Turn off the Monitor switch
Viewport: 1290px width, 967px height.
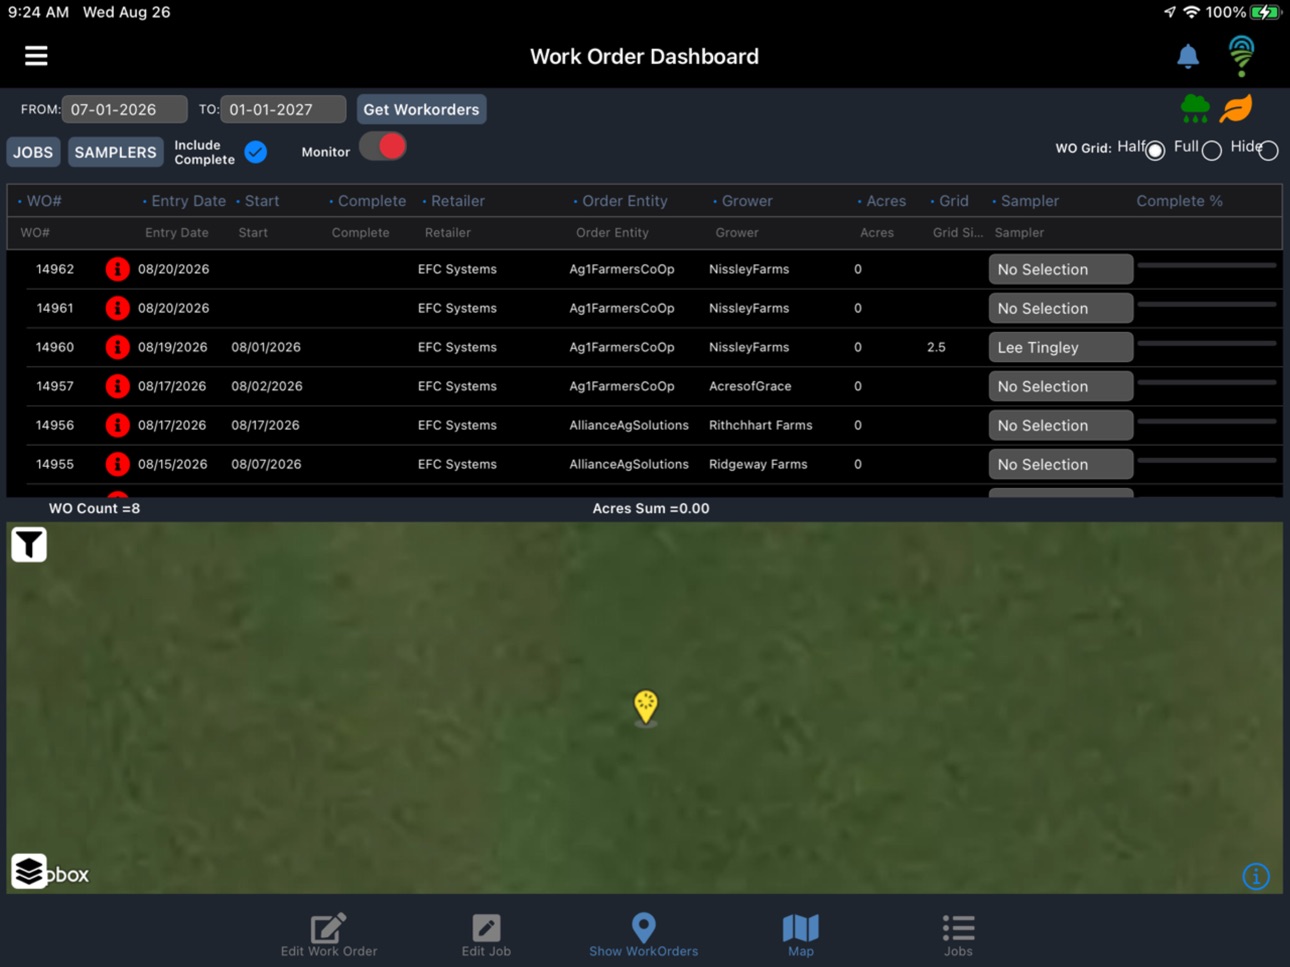(x=383, y=147)
